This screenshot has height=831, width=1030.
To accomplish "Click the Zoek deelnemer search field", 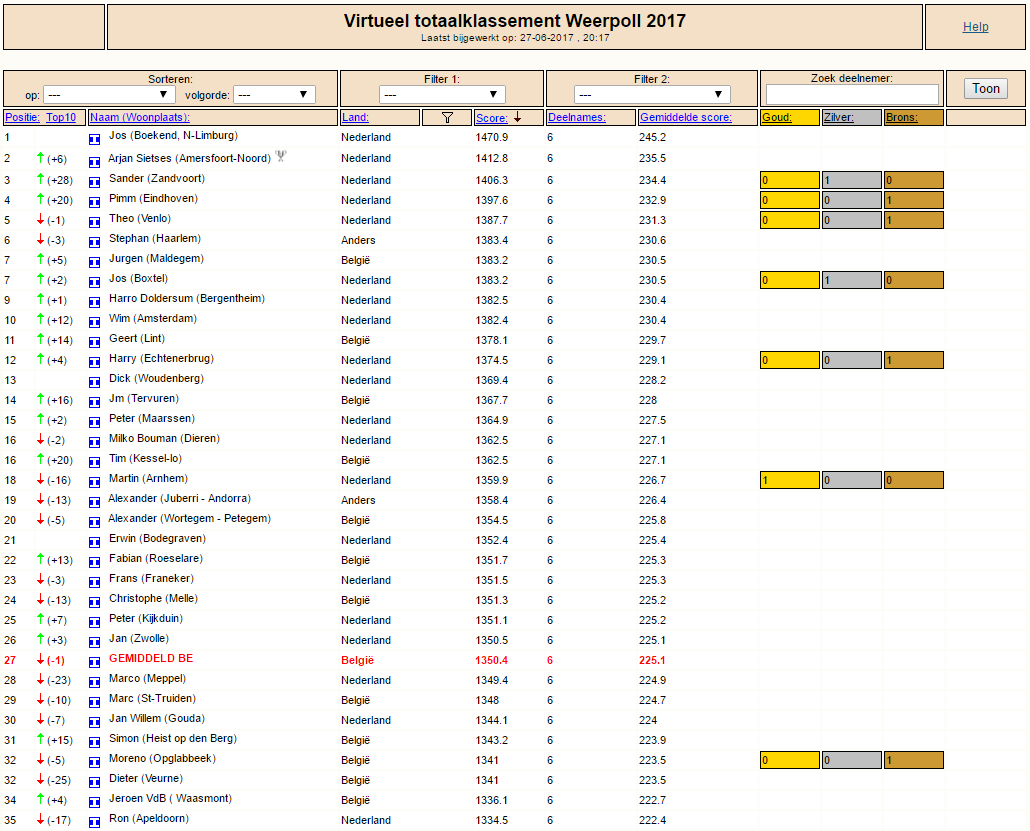I will (x=852, y=95).
